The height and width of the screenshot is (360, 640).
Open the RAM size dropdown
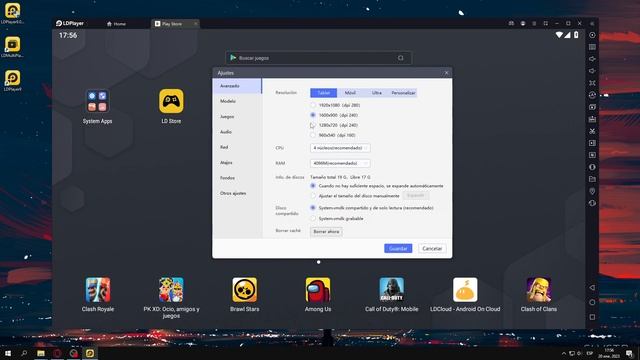[x=340, y=163]
